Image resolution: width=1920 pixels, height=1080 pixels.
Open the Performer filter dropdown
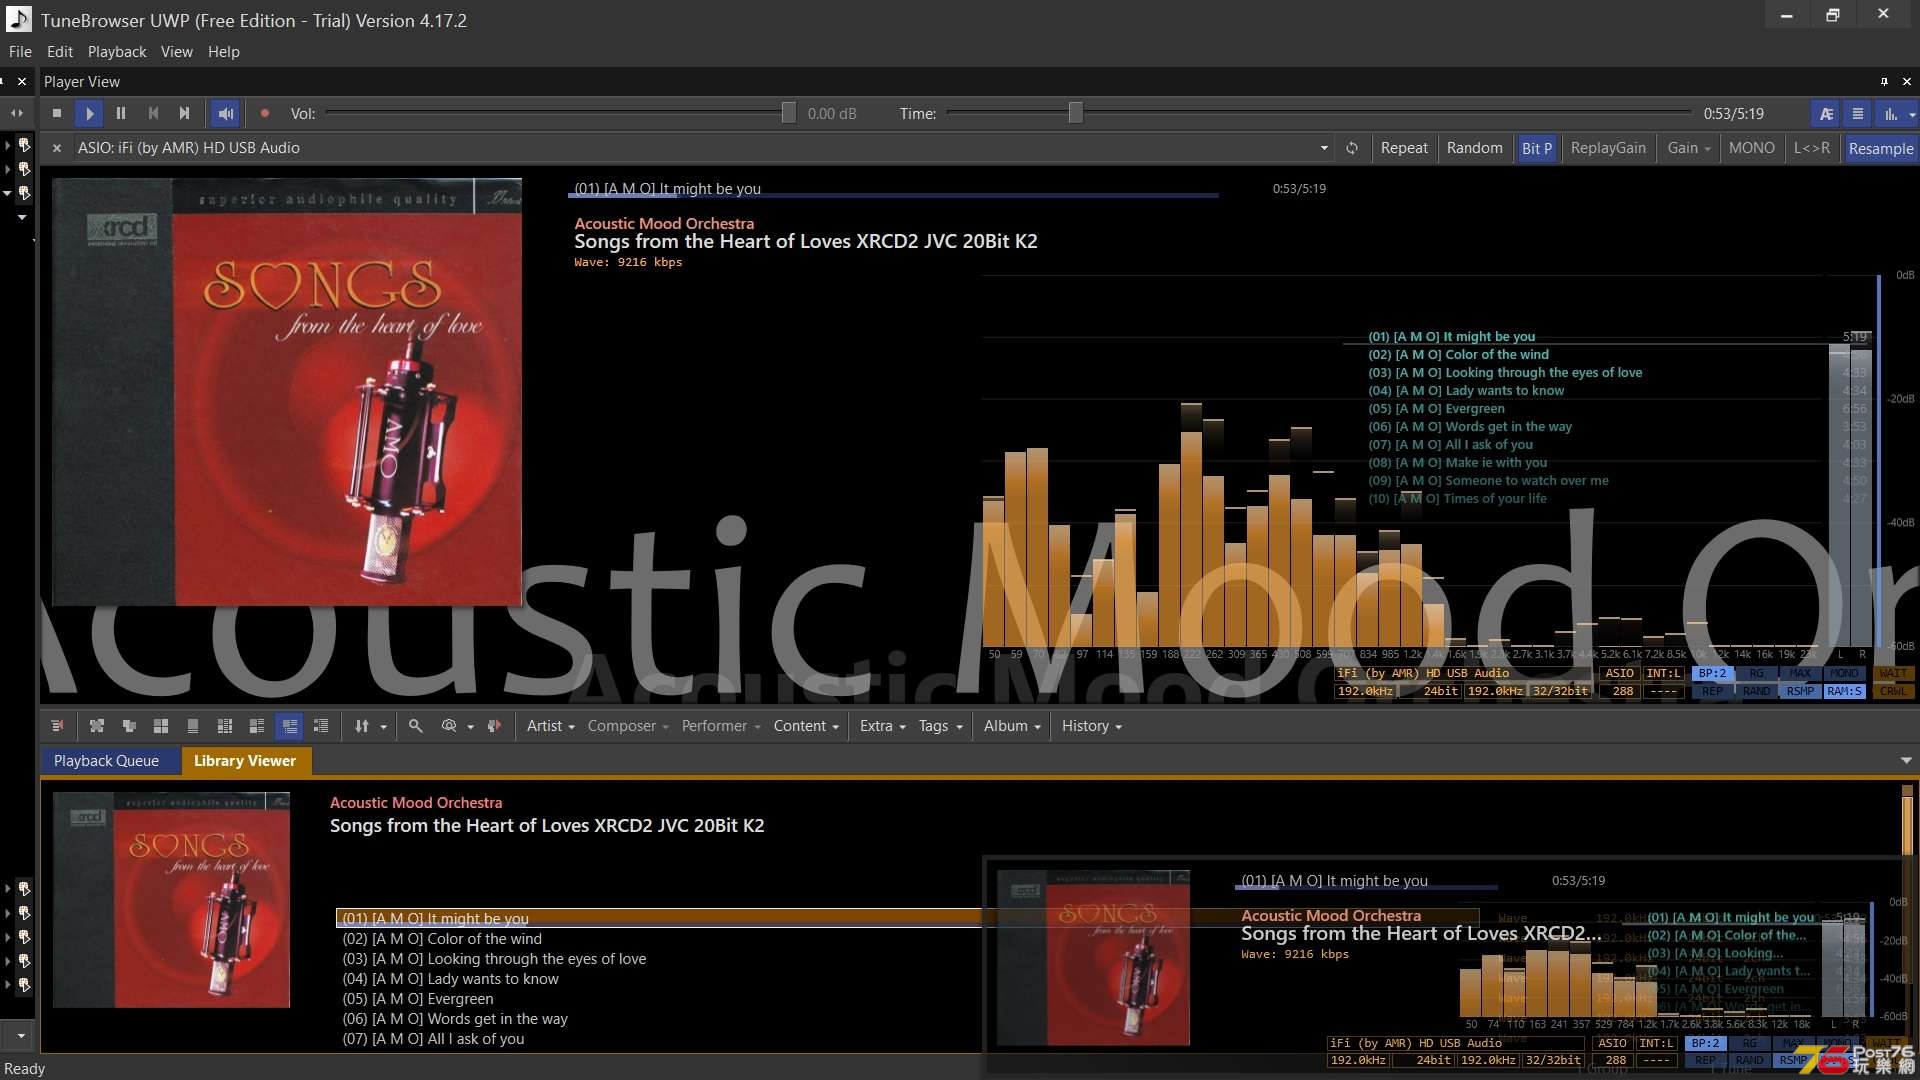tap(721, 726)
